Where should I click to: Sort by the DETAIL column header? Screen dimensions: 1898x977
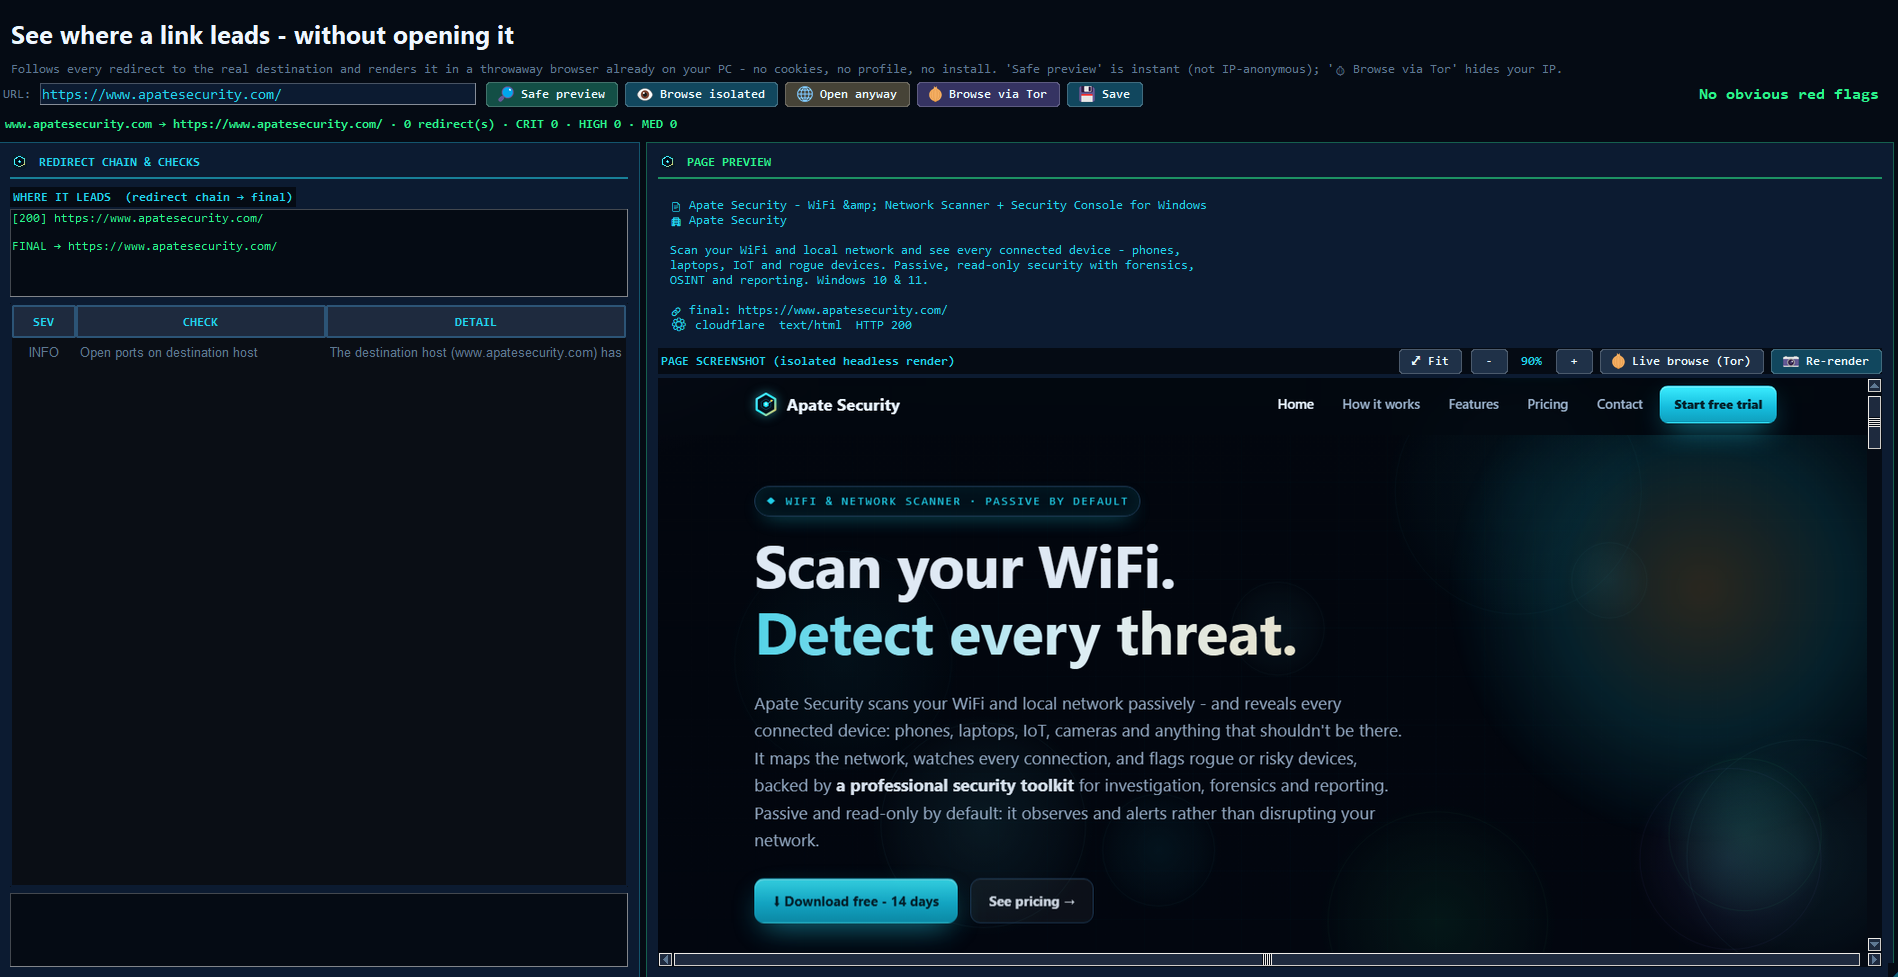point(475,322)
